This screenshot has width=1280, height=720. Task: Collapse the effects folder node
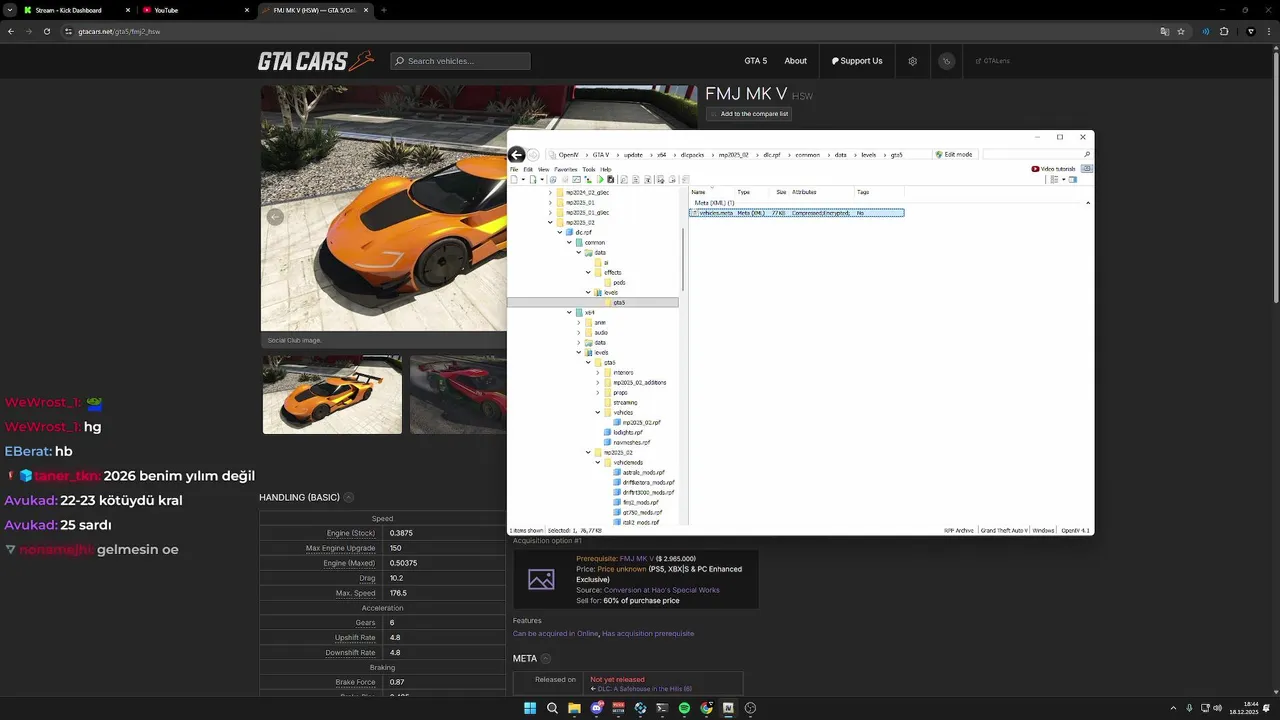(588, 272)
